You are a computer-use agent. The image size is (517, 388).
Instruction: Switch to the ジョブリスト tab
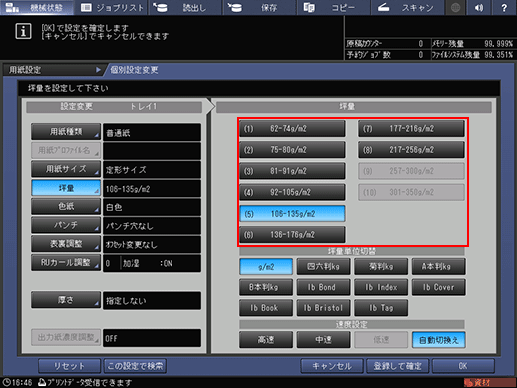(112, 7)
